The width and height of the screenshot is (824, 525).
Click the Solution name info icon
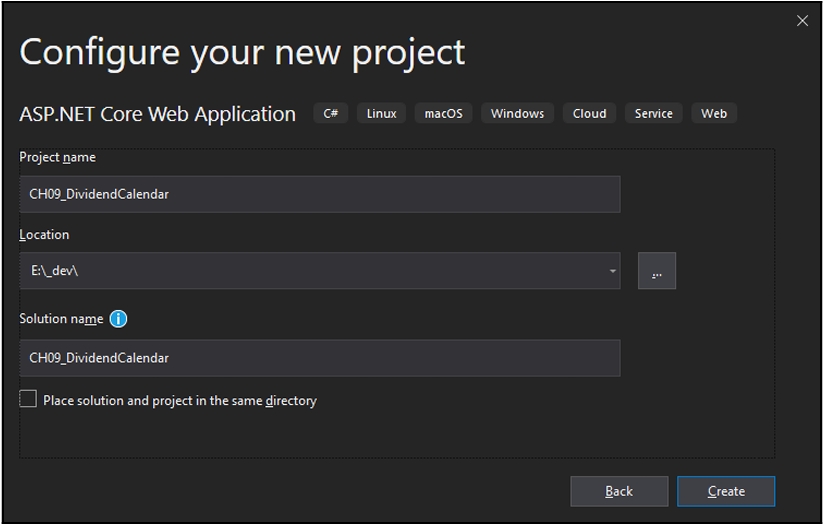[x=119, y=319]
